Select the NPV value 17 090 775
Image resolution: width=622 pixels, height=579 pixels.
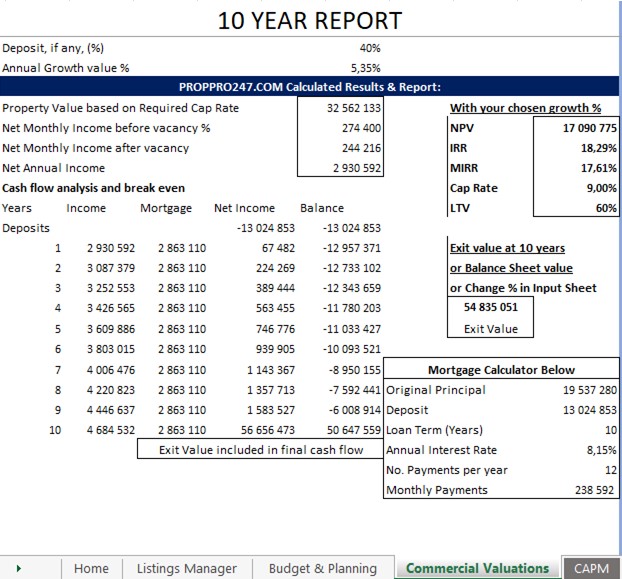pyautogui.click(x=590, y=128)
